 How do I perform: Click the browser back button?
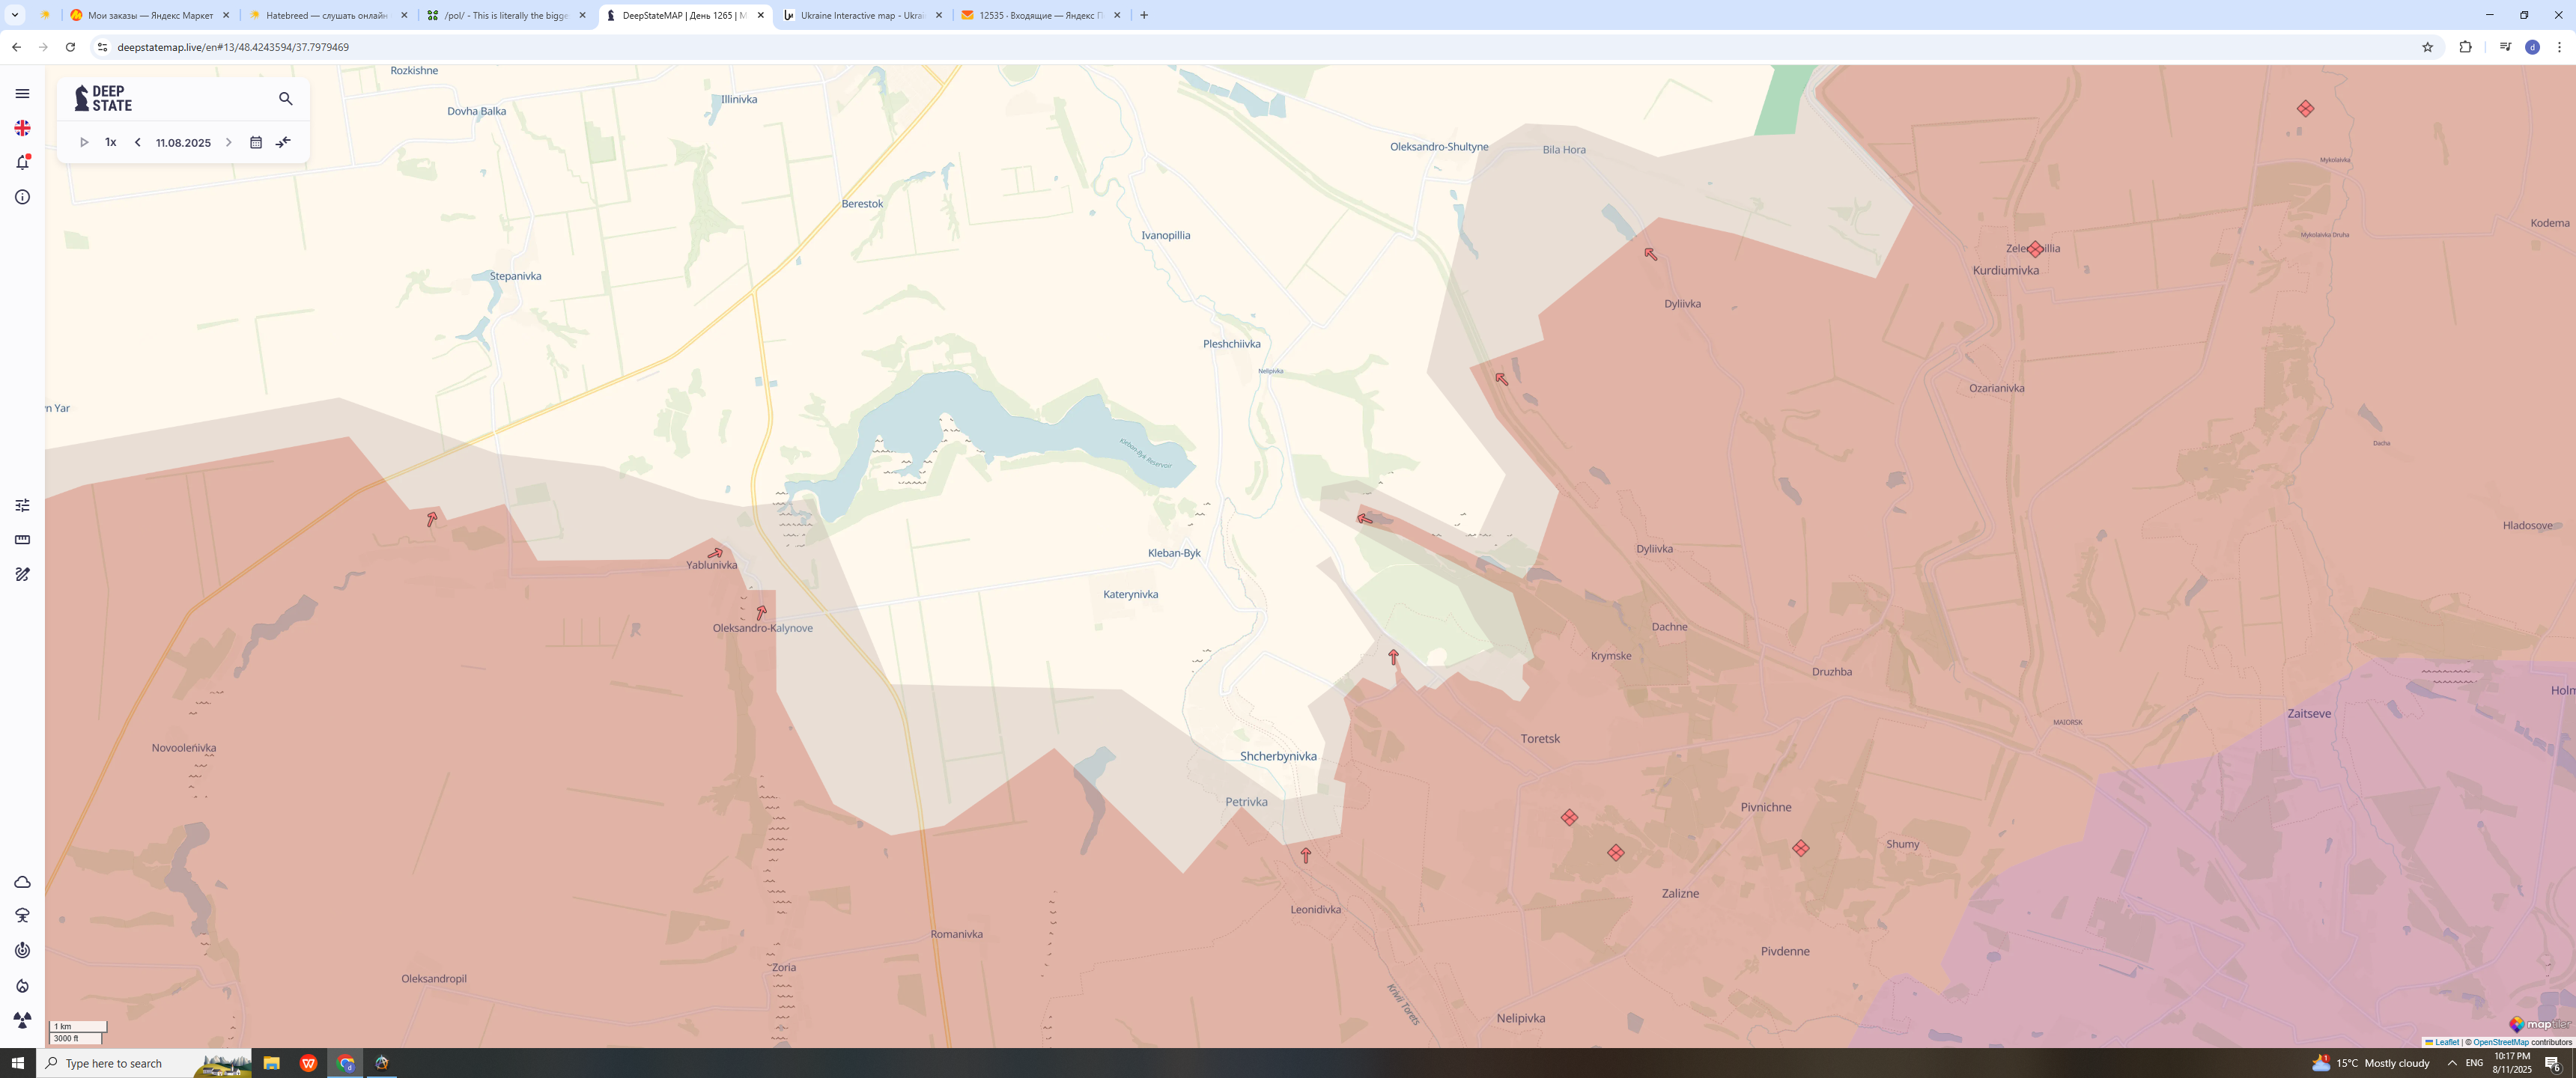[16, 47]
